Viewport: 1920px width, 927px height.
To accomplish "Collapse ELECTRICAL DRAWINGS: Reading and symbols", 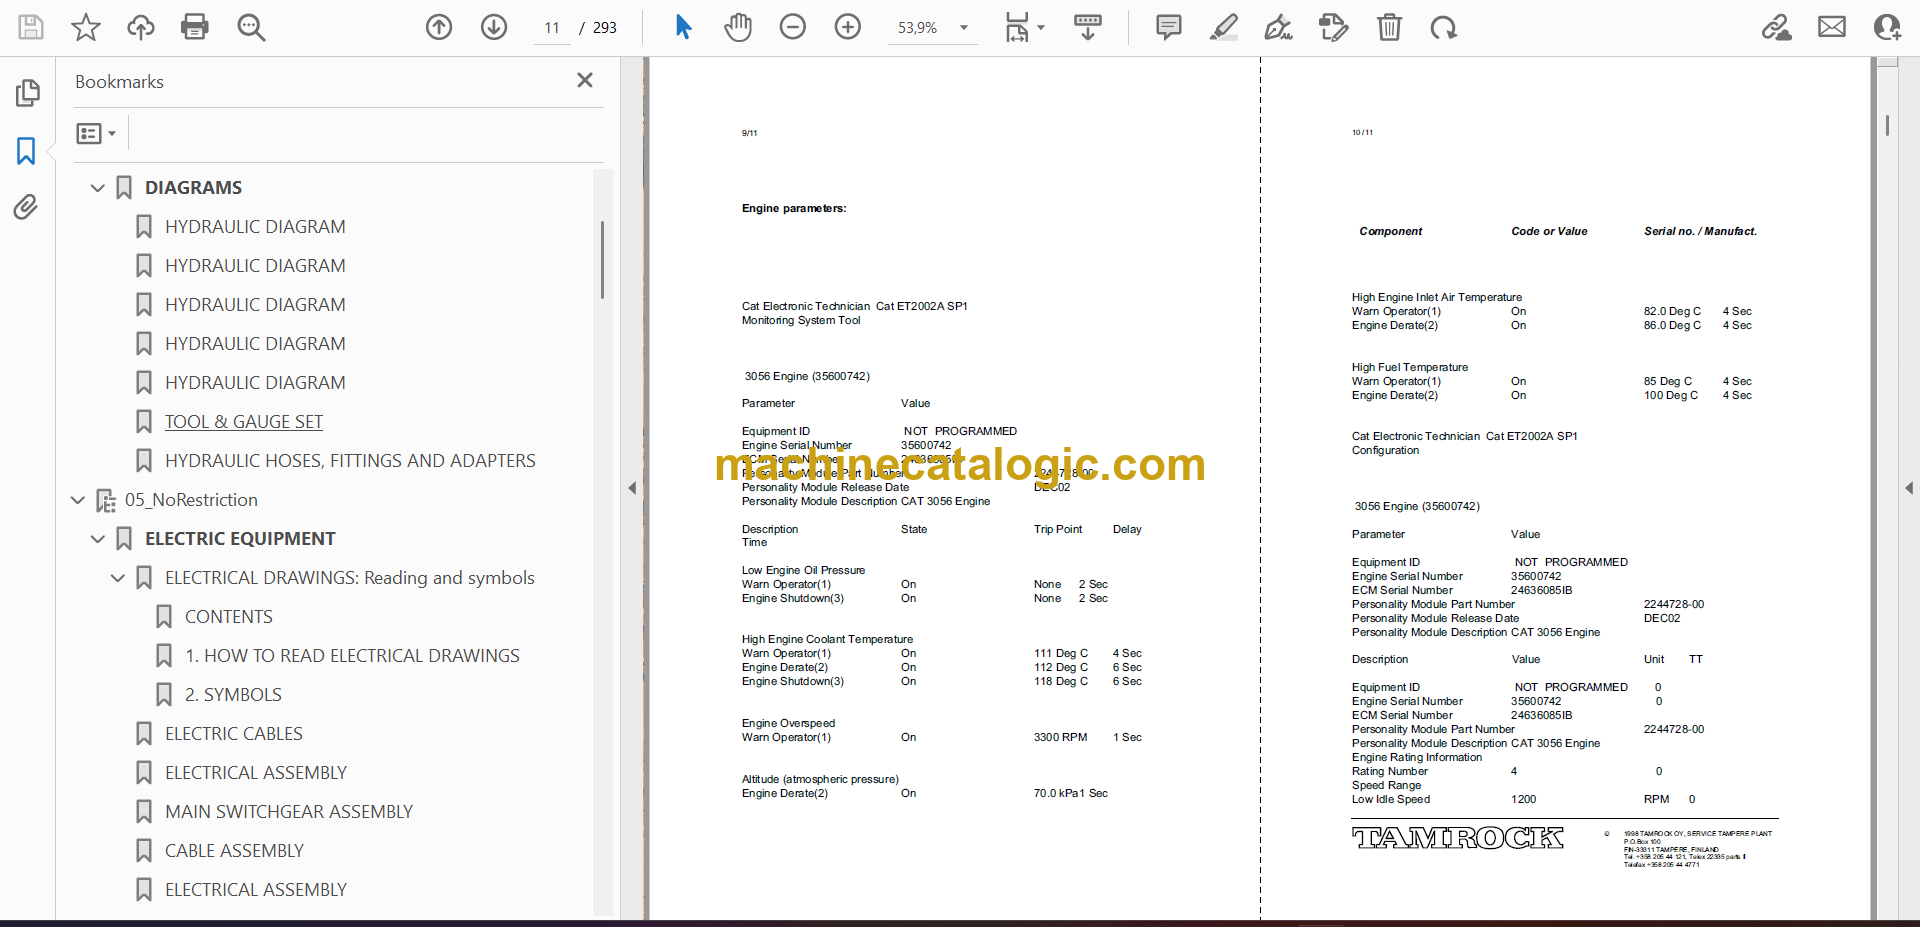I will click(117, 578).
